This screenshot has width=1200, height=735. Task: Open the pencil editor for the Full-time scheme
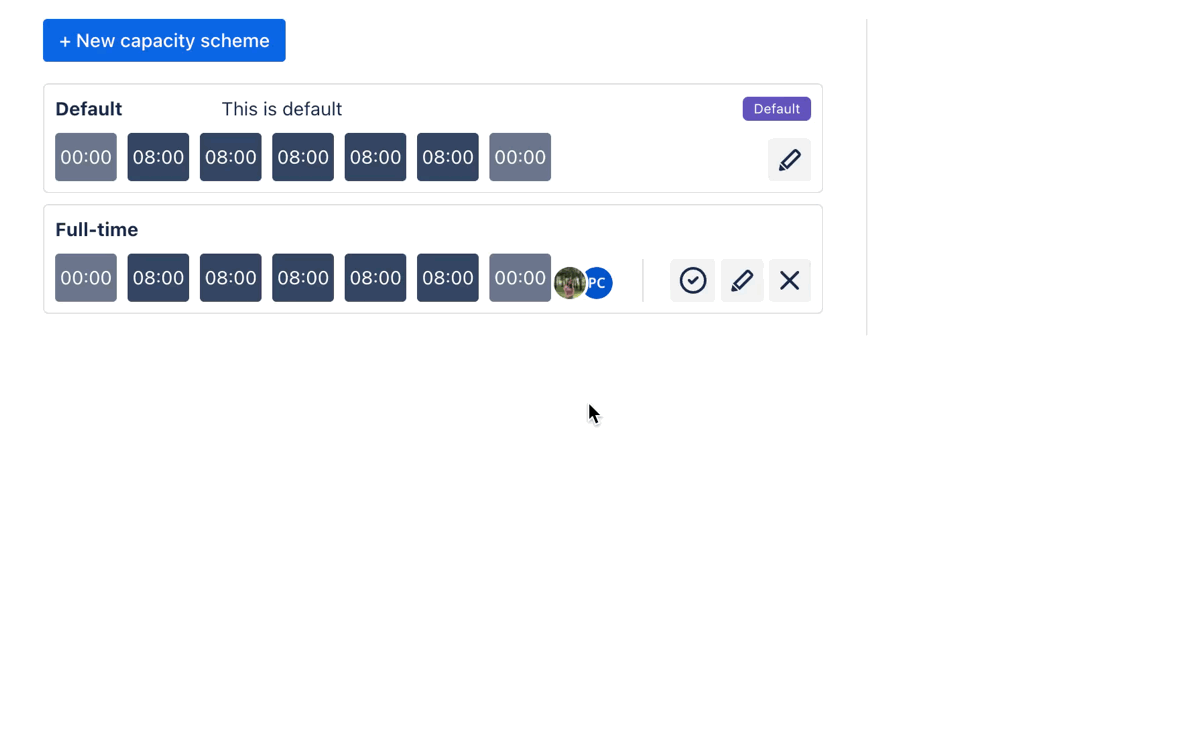point(742,280)
